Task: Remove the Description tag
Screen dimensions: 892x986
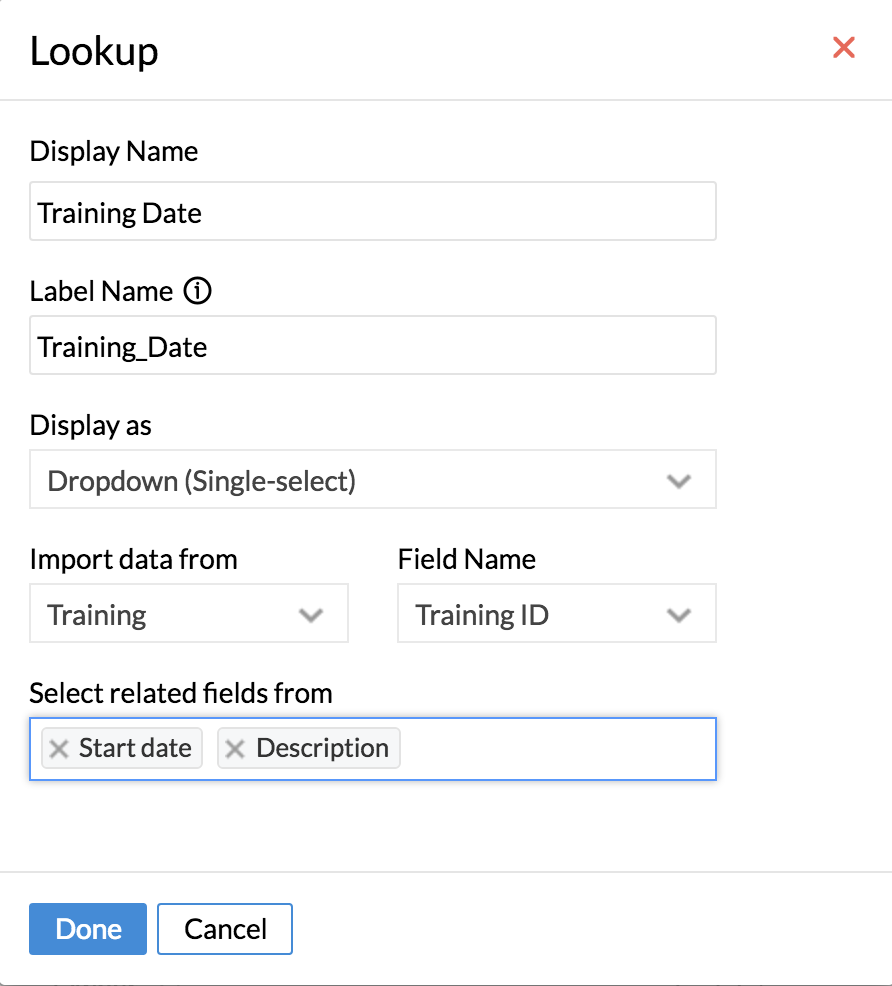Action: [x=236, y=749]
